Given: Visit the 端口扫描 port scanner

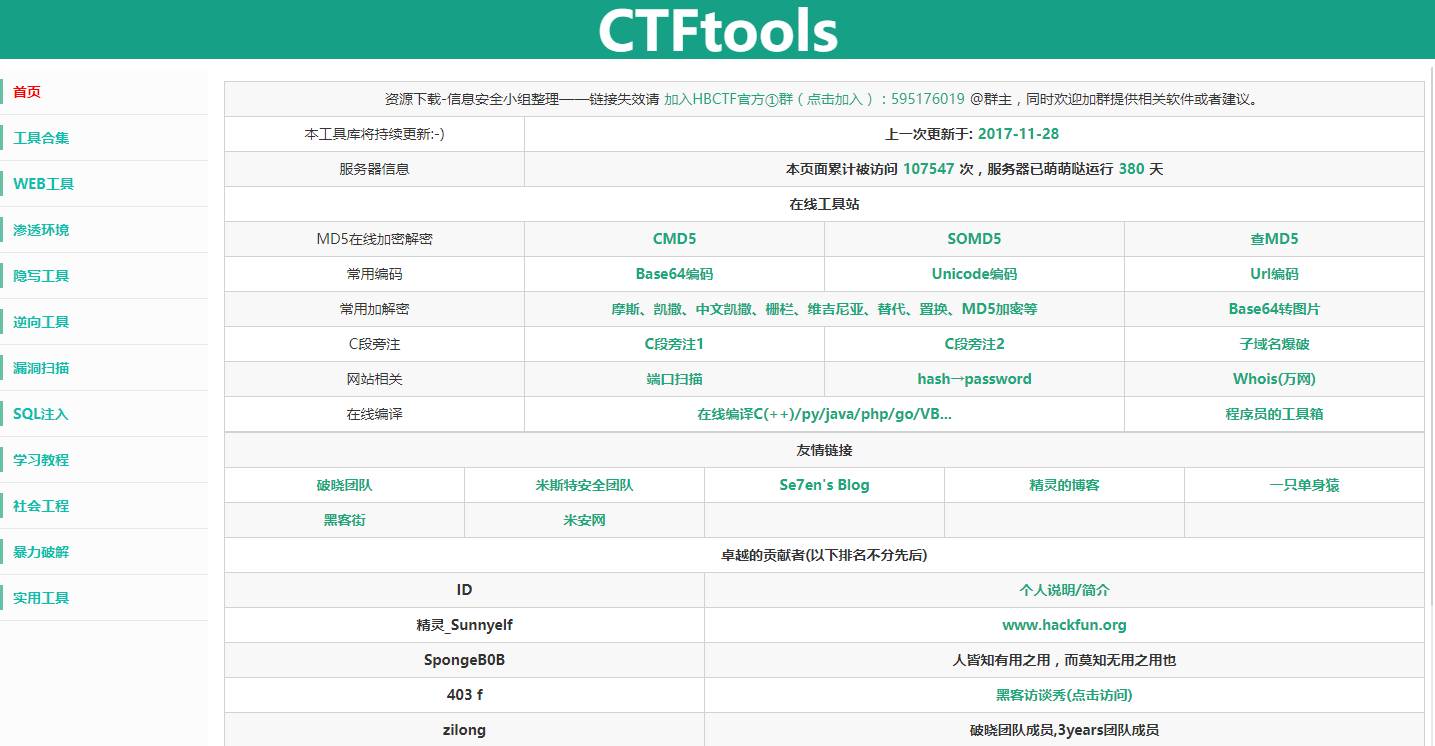Looking at the screenshot, I should click(x=674, y=379).
